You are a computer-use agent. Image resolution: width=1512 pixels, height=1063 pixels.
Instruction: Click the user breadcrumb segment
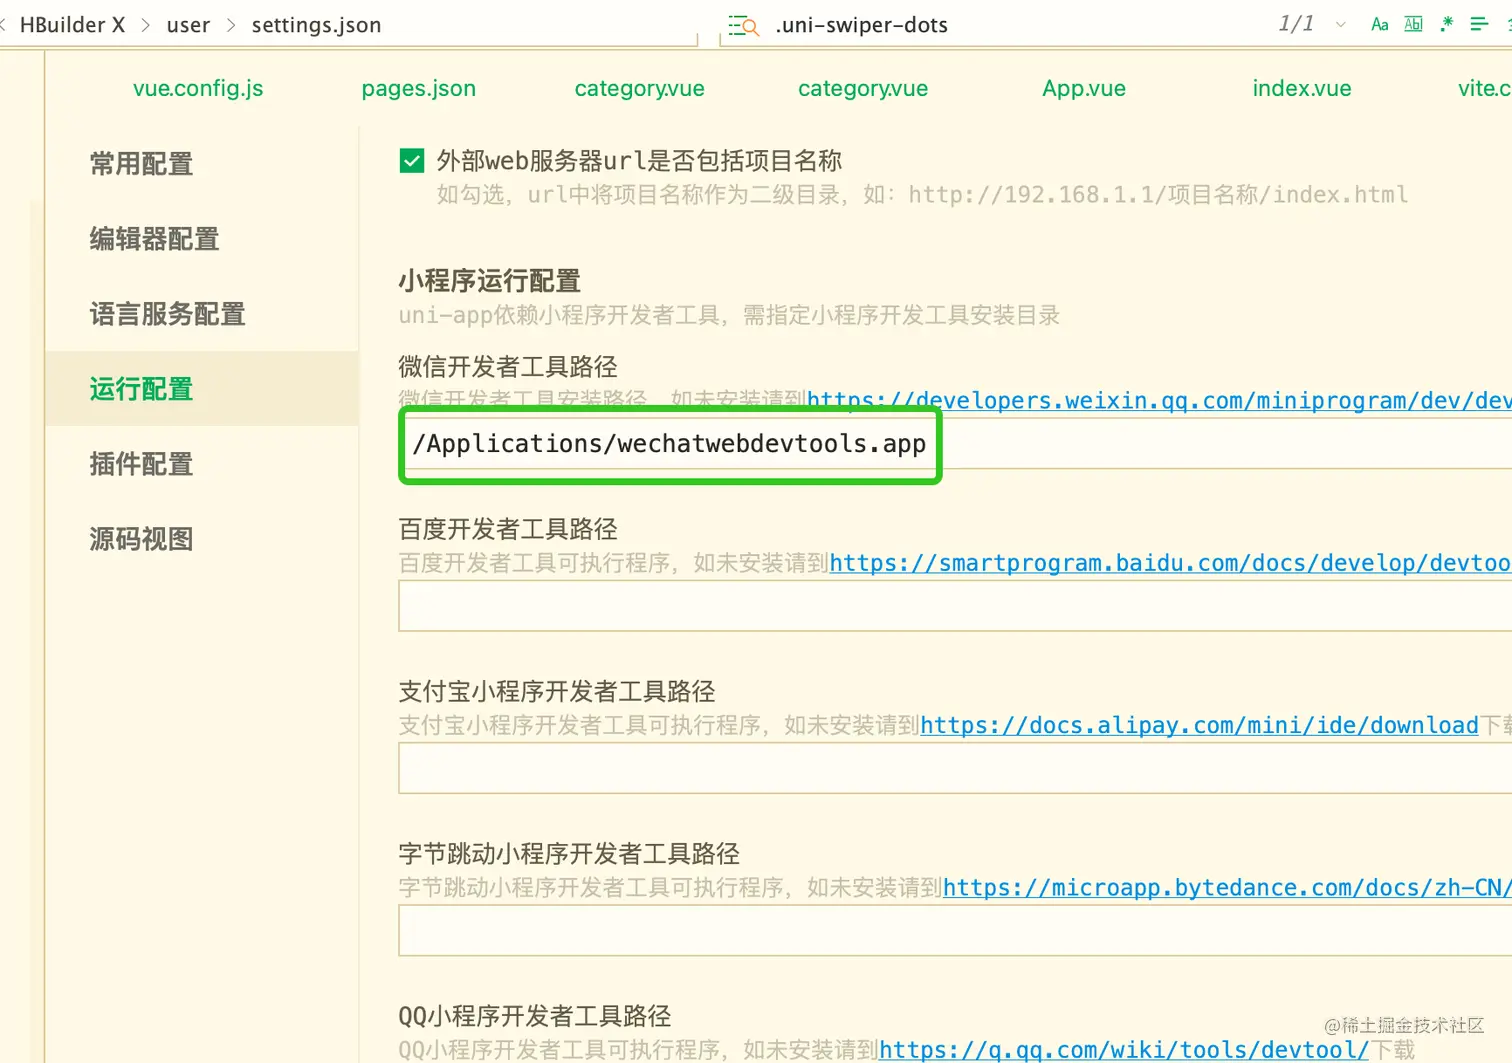pyautogui.click(x=188, y=25)
